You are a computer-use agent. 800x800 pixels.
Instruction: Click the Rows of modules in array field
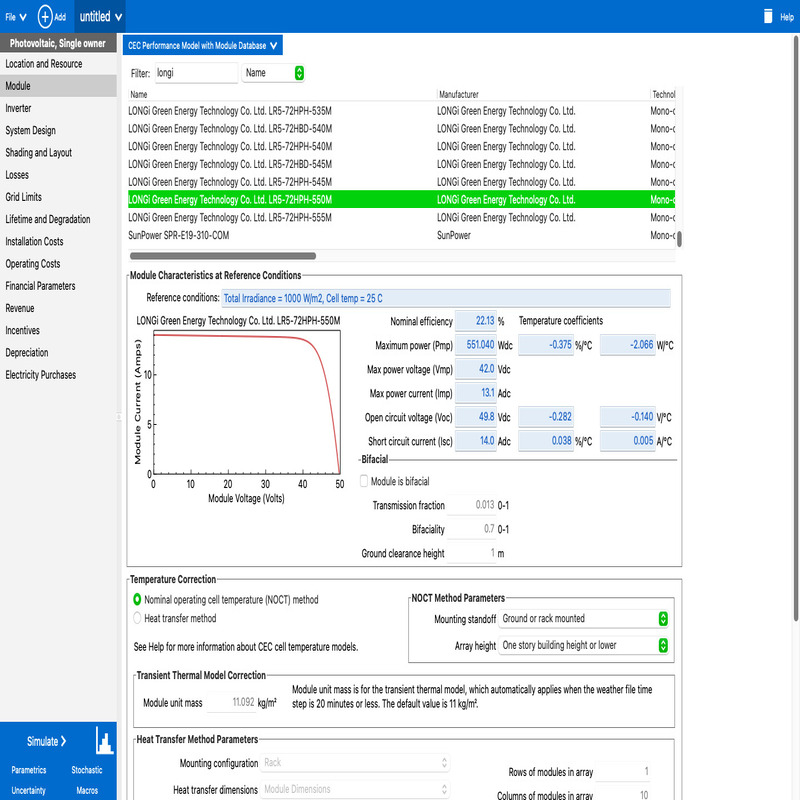623,771
